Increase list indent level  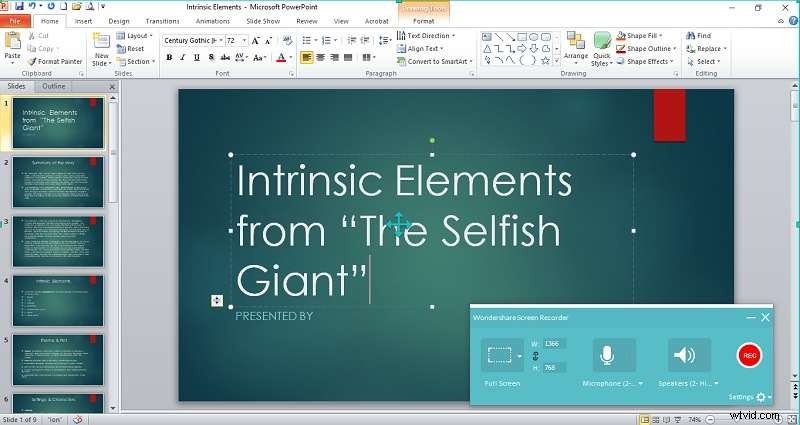365,40
